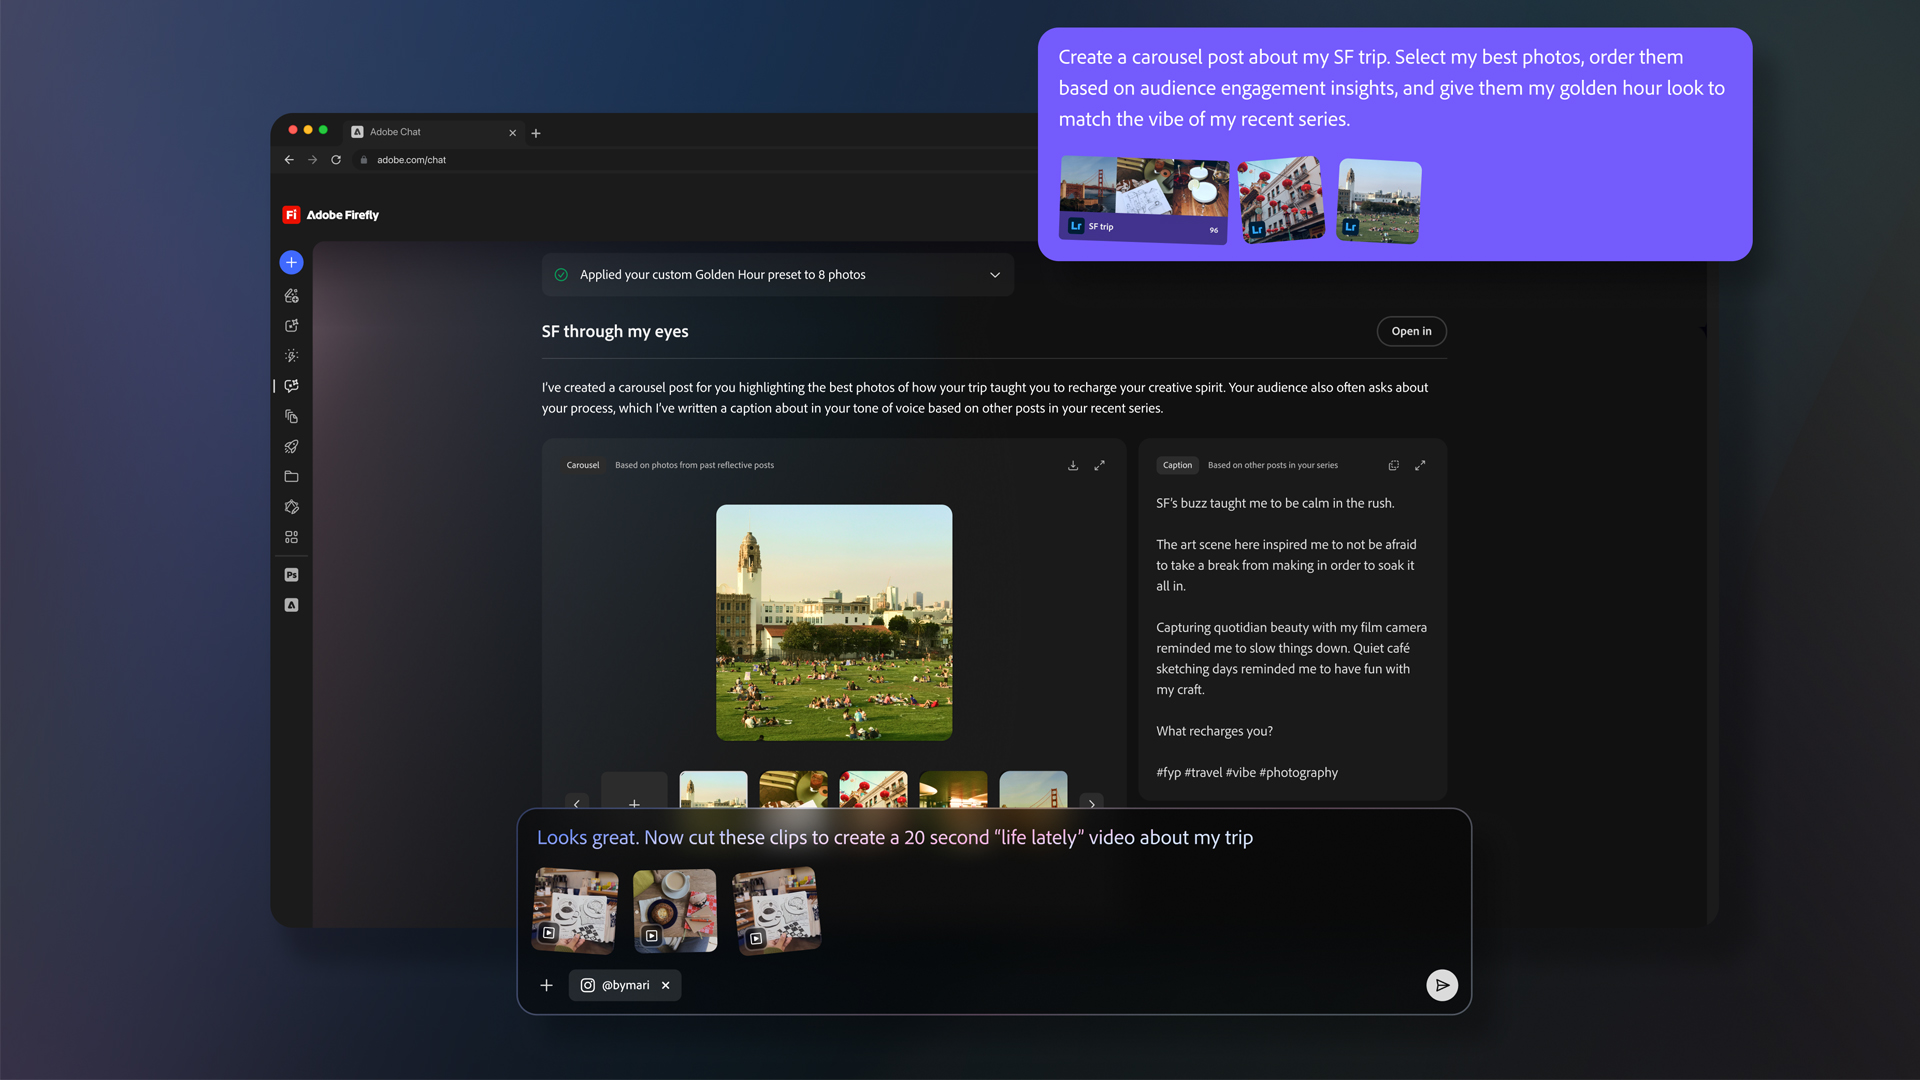Launch Photoshop from sidebar Ps icon
Image resolution: width=1920 pixels, height=1080 pixels.
point(291,575)
